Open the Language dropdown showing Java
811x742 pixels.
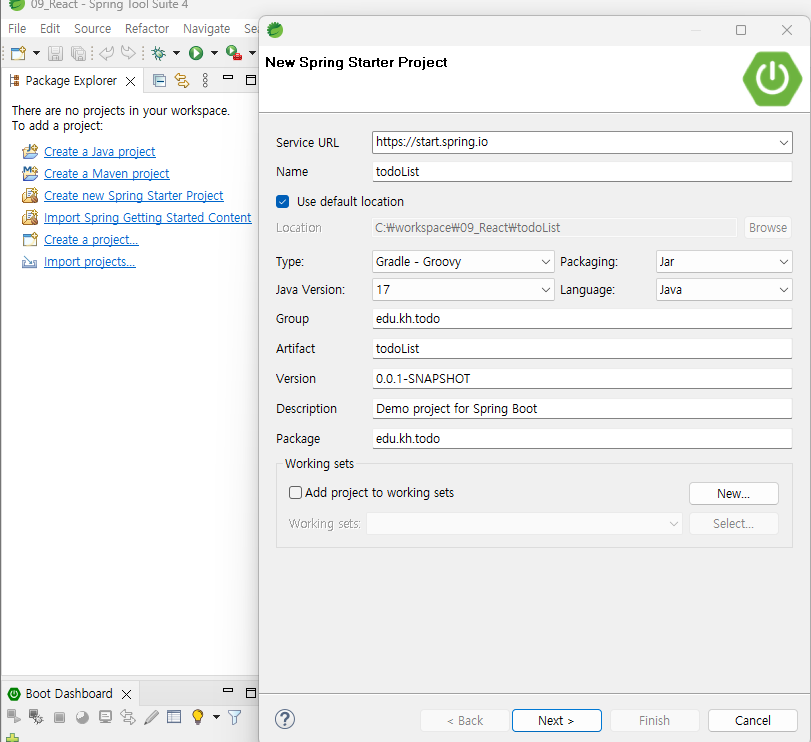724,290
